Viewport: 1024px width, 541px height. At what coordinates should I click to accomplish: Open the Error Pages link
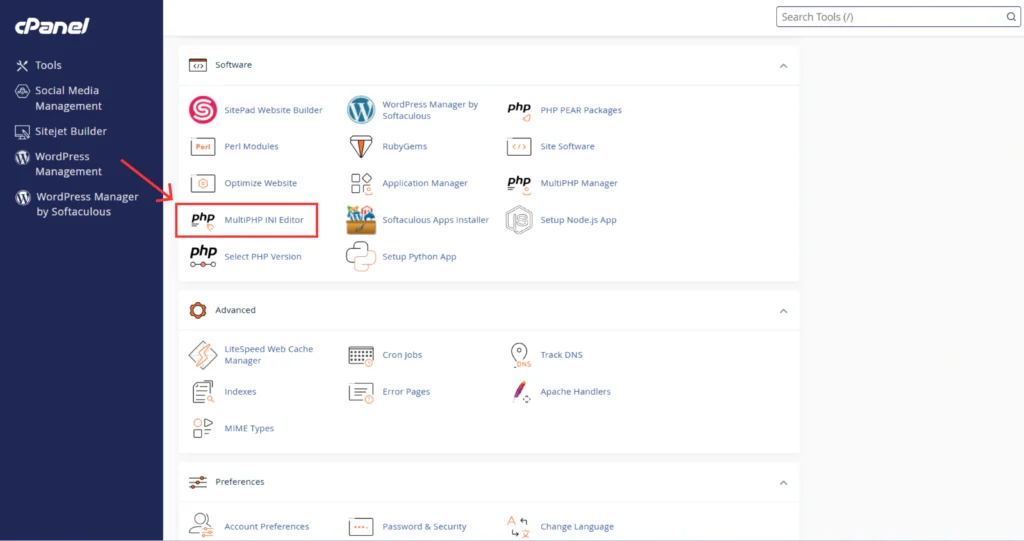[x=406, y=392]
